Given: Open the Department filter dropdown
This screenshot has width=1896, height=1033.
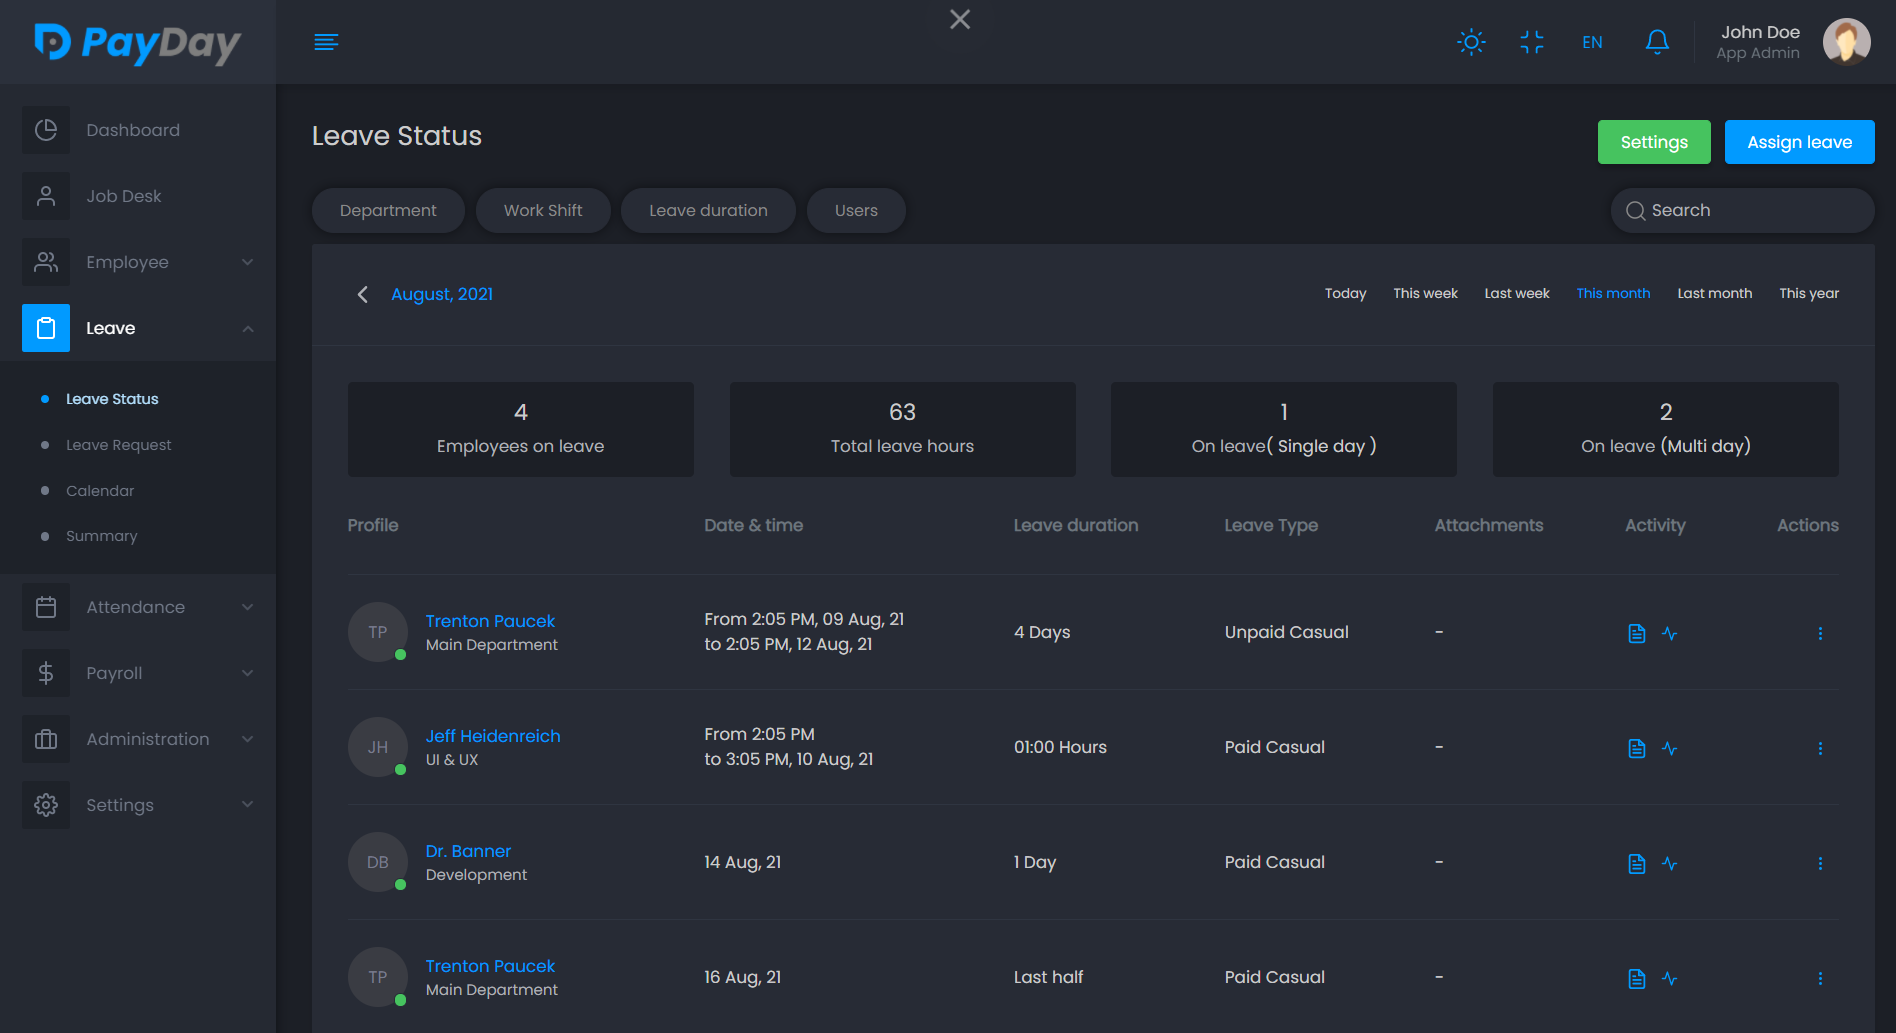Looking at the screenshot, I should pyautogui.click(x=388, y=210).
